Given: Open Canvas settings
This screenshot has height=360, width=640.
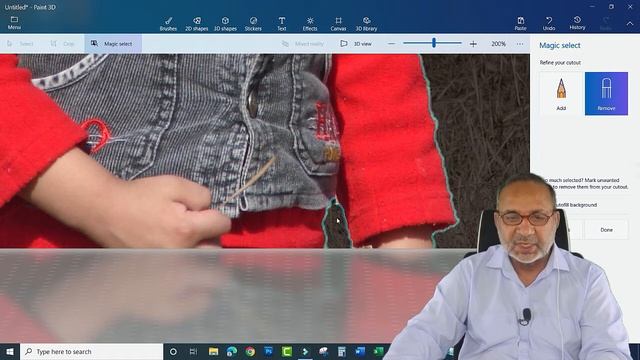Looking at the screenshot, I should tap(338, 24).
